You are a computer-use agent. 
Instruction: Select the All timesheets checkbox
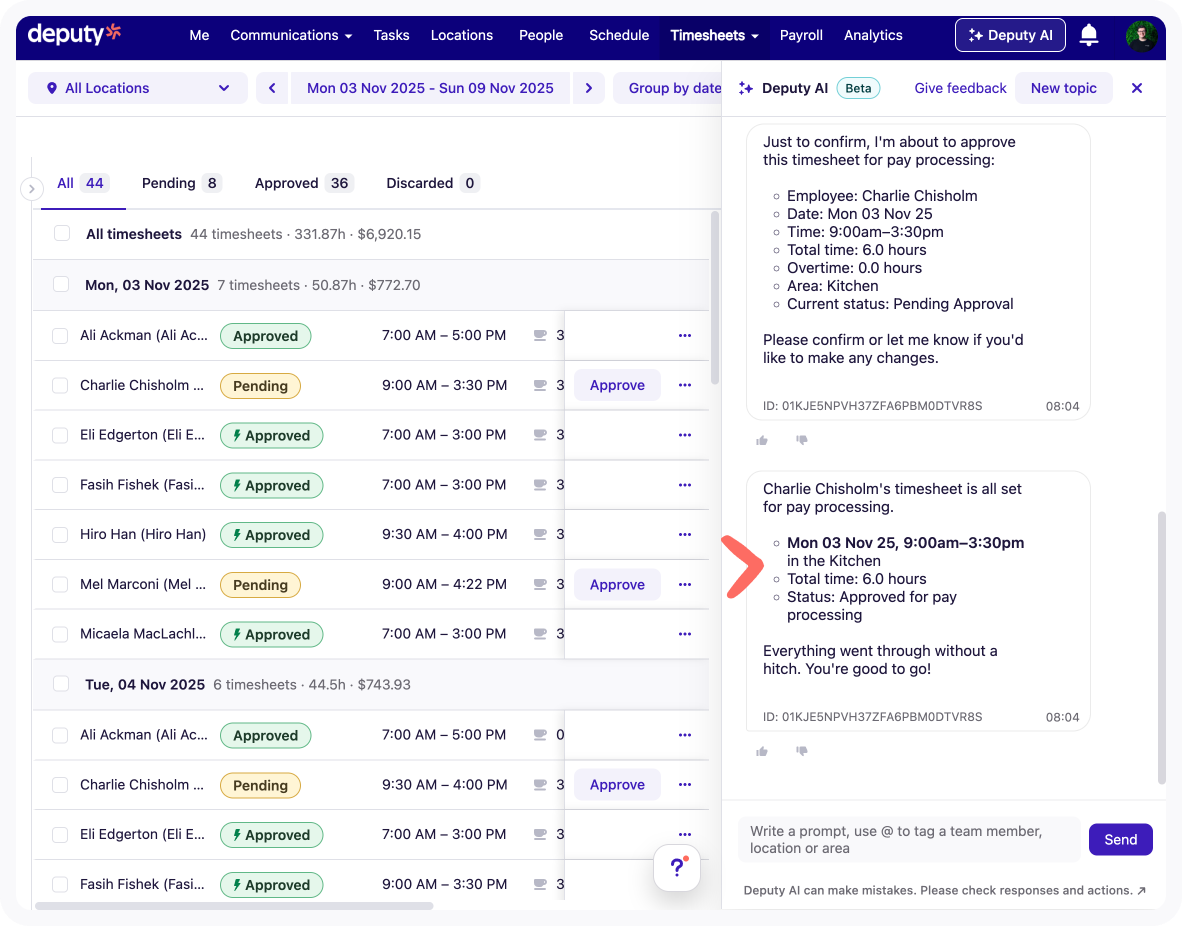tap(62, 234)
